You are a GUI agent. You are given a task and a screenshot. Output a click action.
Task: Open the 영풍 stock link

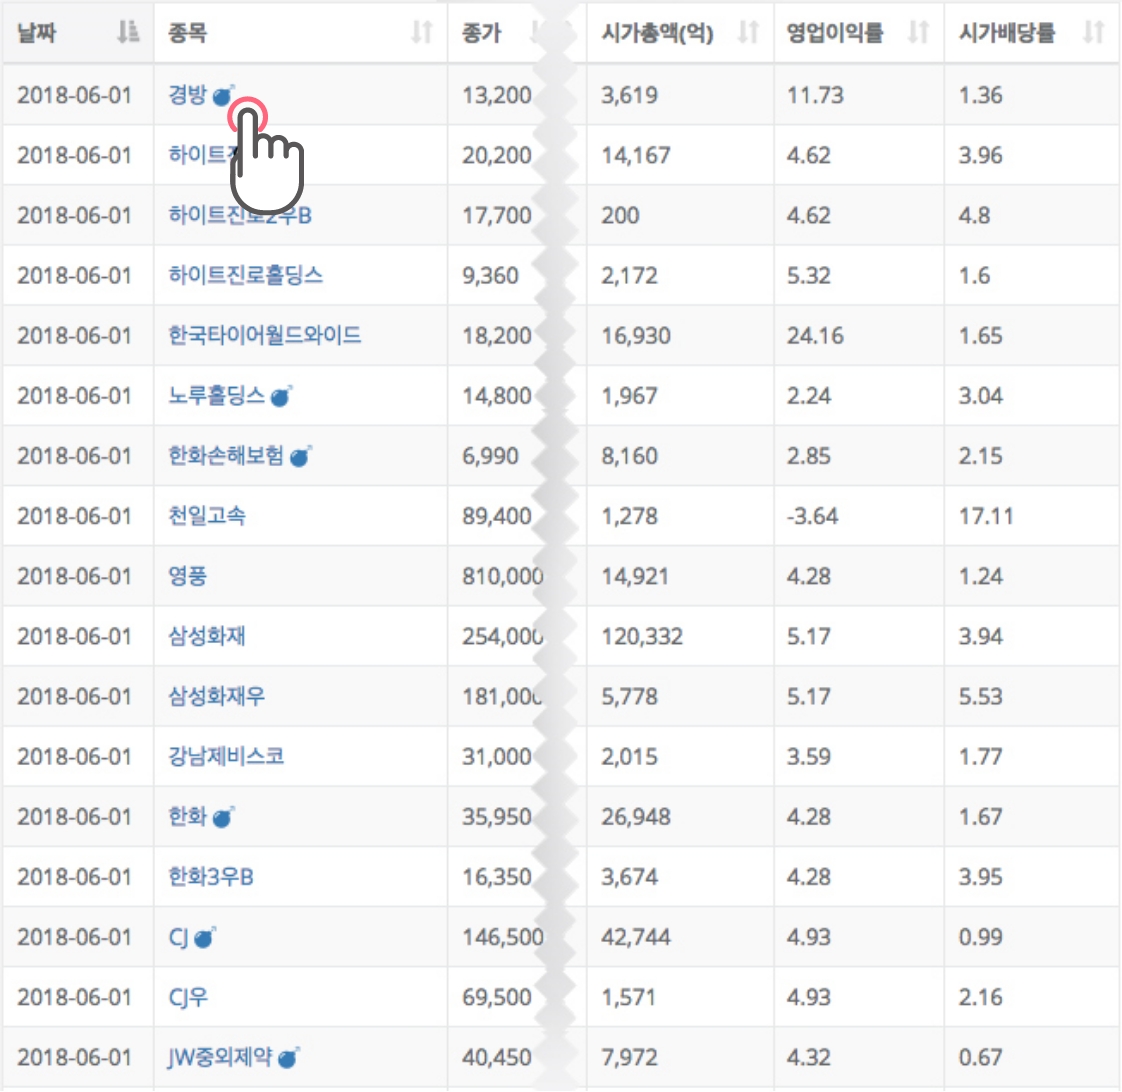[x=187, y=576]
